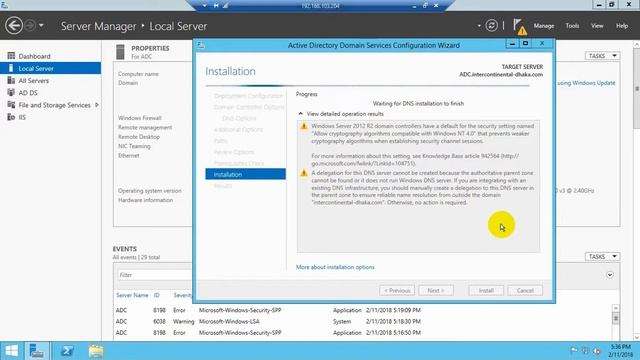
Task: Expand the events filter chevron
Action: pos(610,275)
